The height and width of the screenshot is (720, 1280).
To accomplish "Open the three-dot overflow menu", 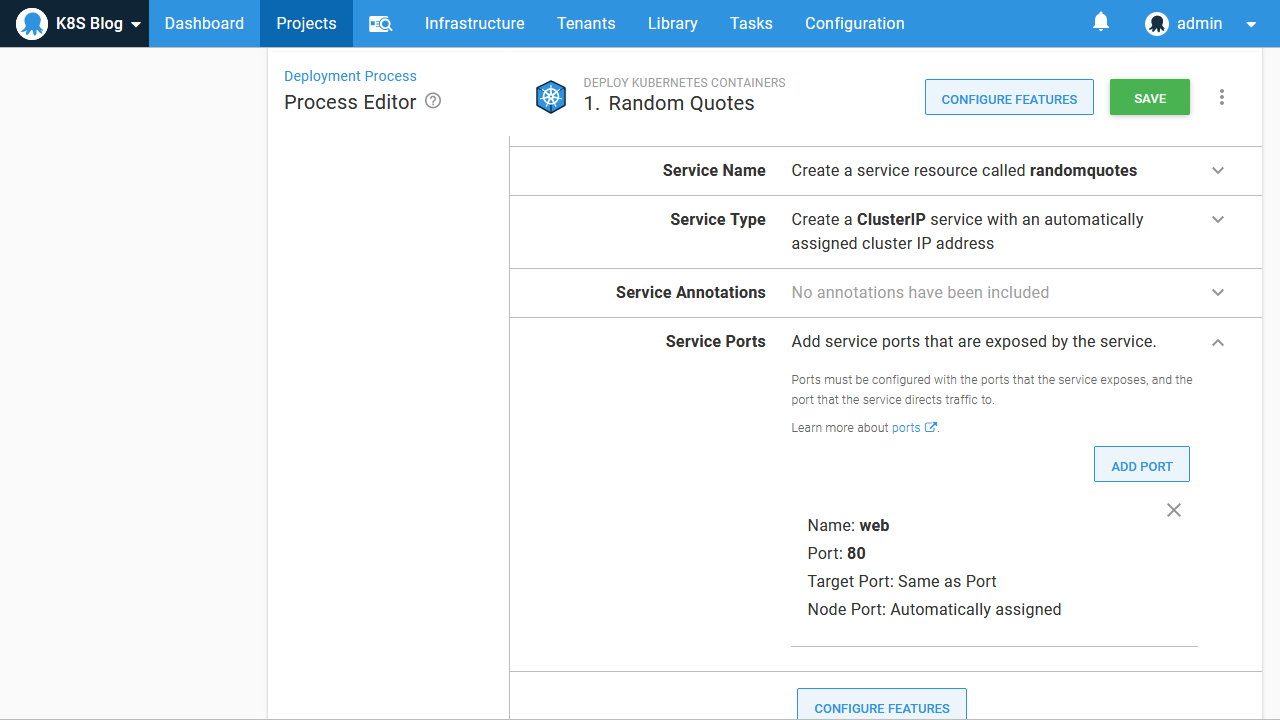I will pos(1222,97).
